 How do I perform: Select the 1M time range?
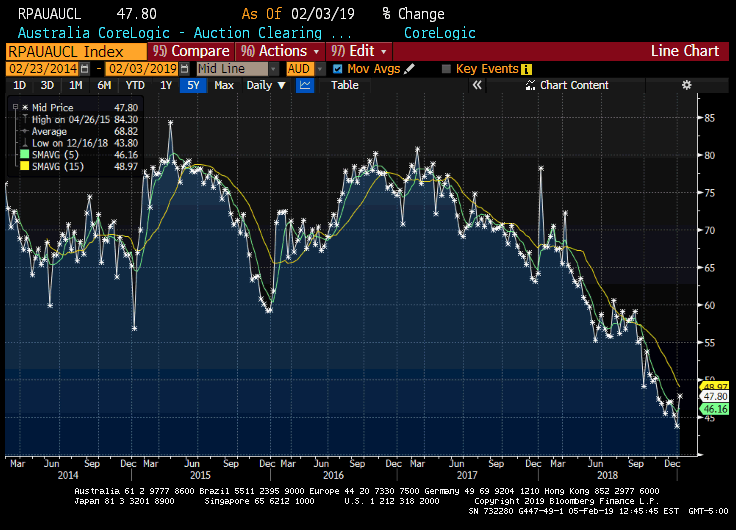tap(76, 85)
